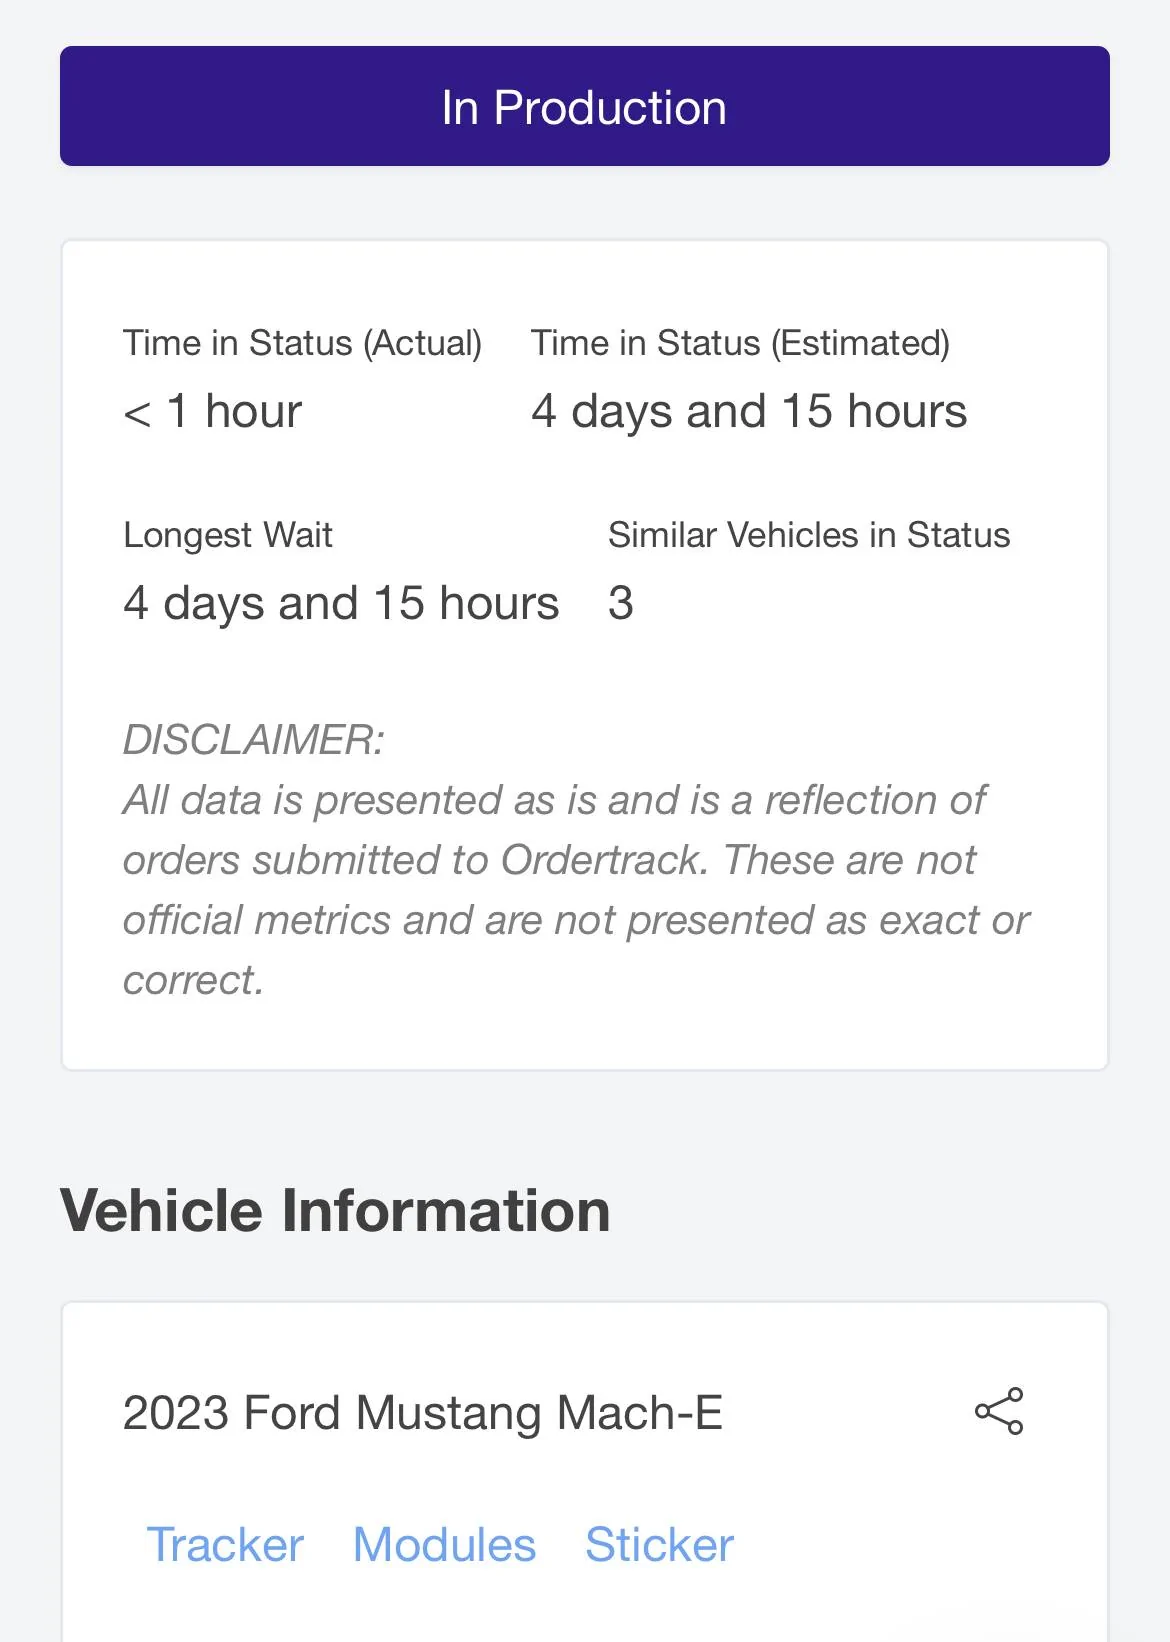1170x1642 pixels.
Task: Click the DISCLAIMER heading text
Action: [x=254, y=740]
